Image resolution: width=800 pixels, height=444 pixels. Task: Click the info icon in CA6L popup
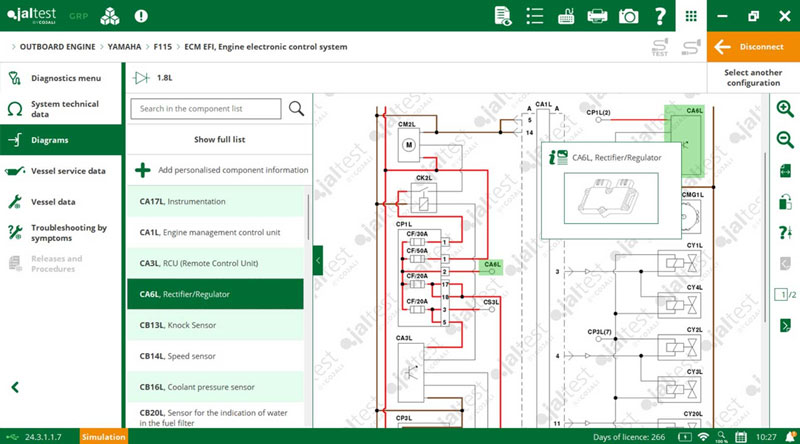click(558, 157)
